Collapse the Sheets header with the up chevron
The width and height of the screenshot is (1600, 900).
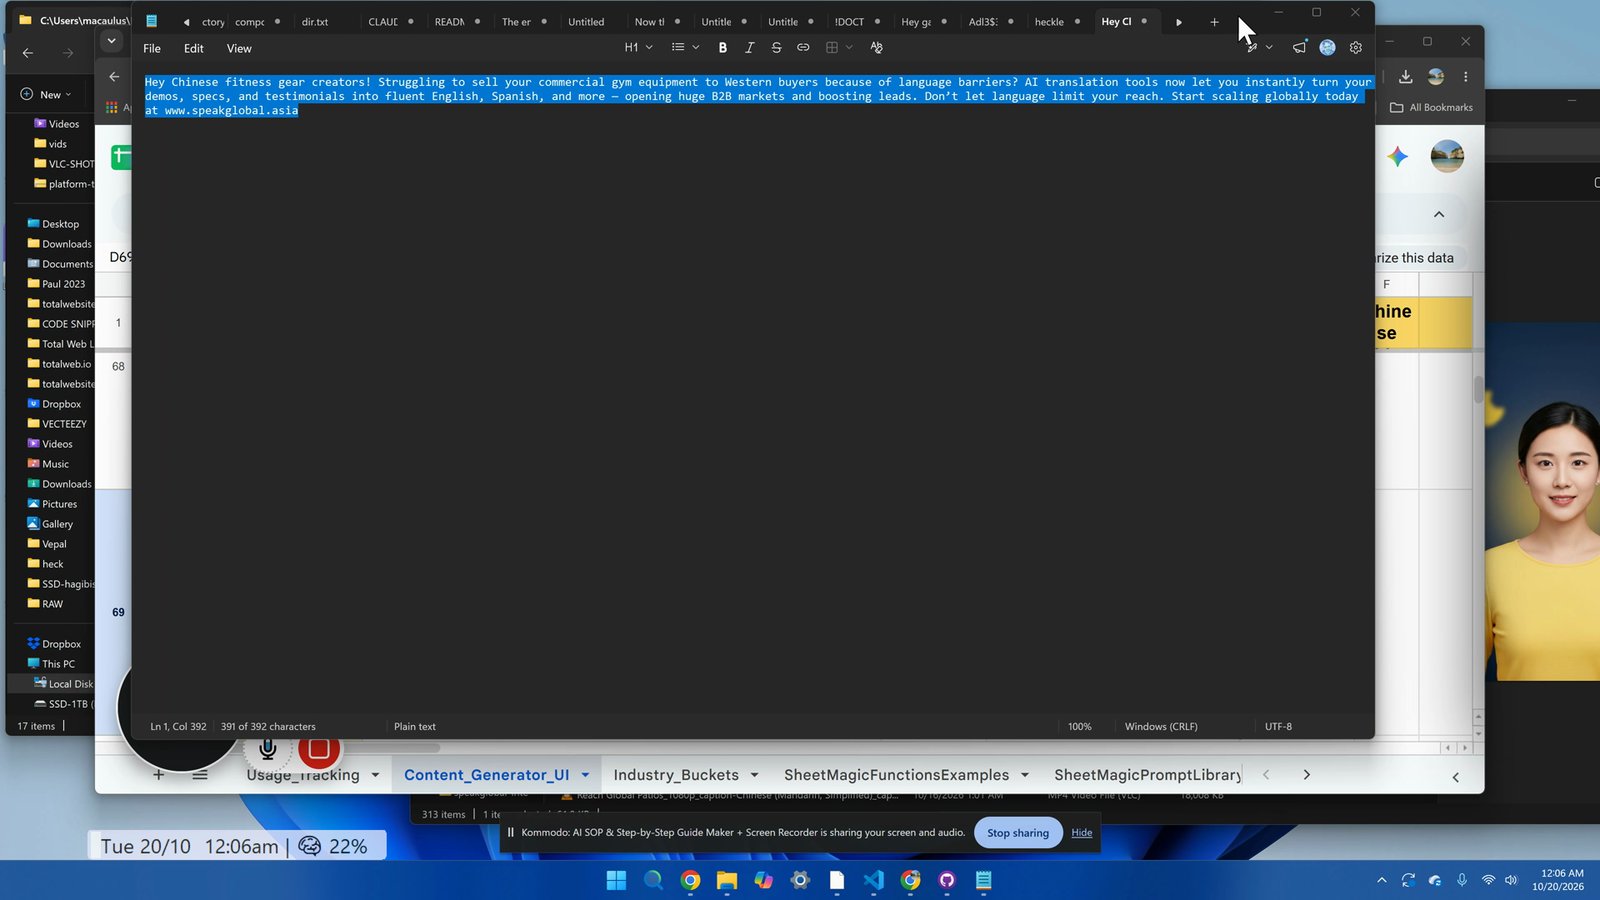1439,214
